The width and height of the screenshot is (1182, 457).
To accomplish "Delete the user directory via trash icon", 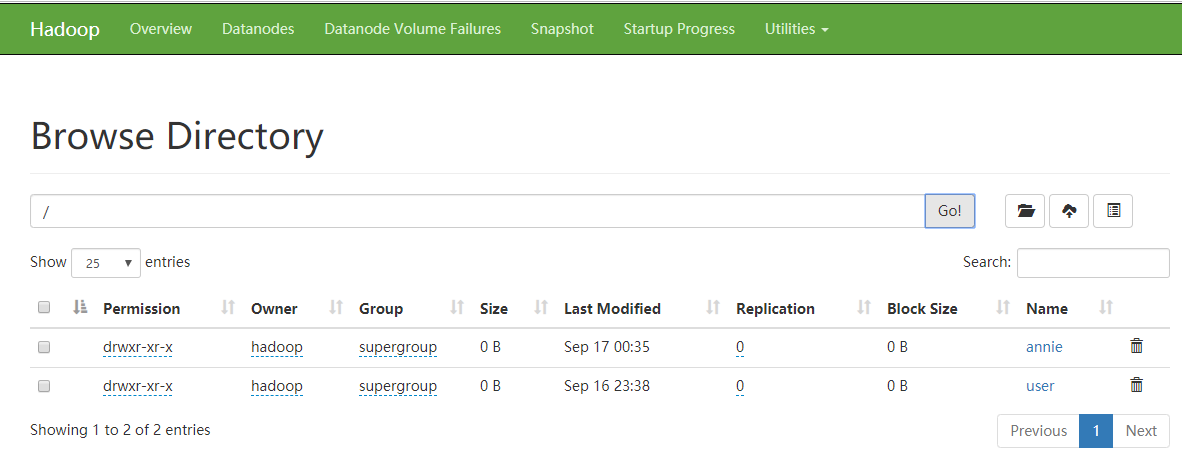I will (1136, 385).
